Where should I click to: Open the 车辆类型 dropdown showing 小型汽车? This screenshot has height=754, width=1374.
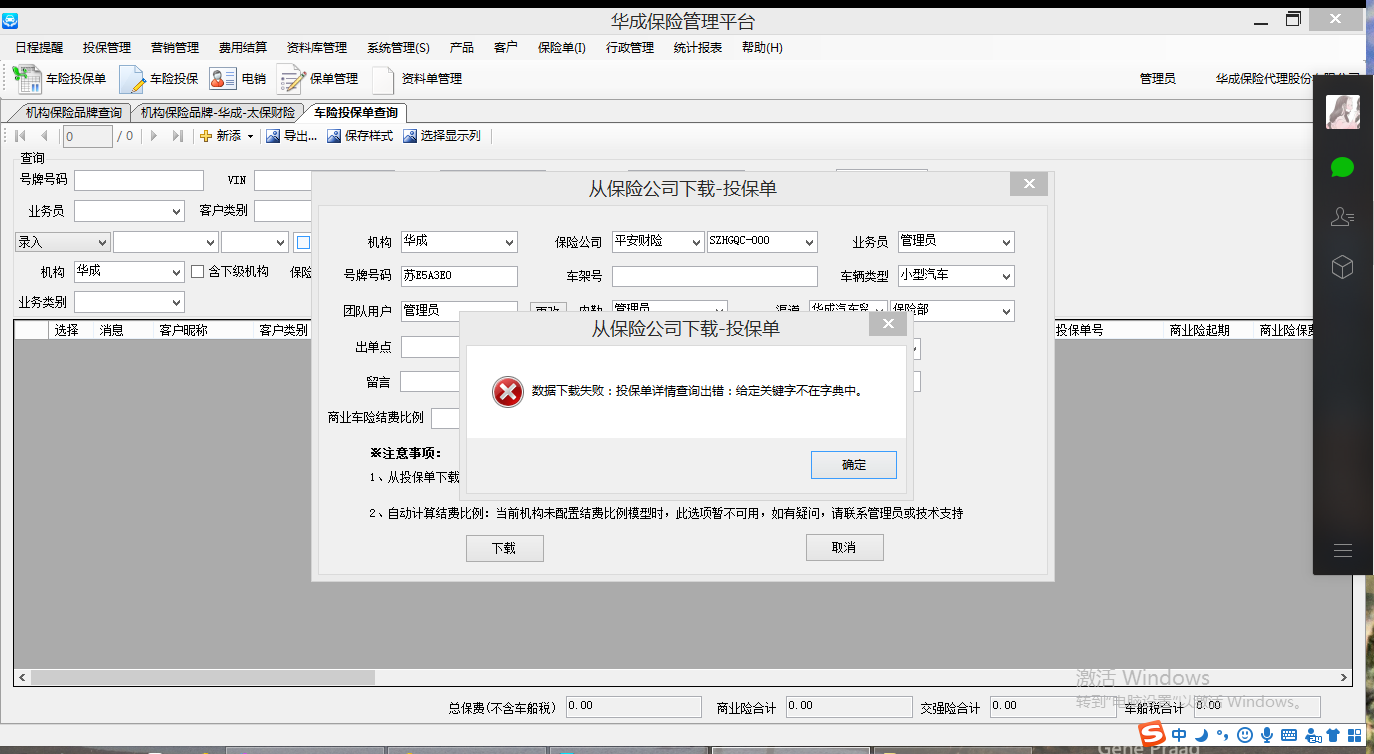click(x=1005, y=276)
